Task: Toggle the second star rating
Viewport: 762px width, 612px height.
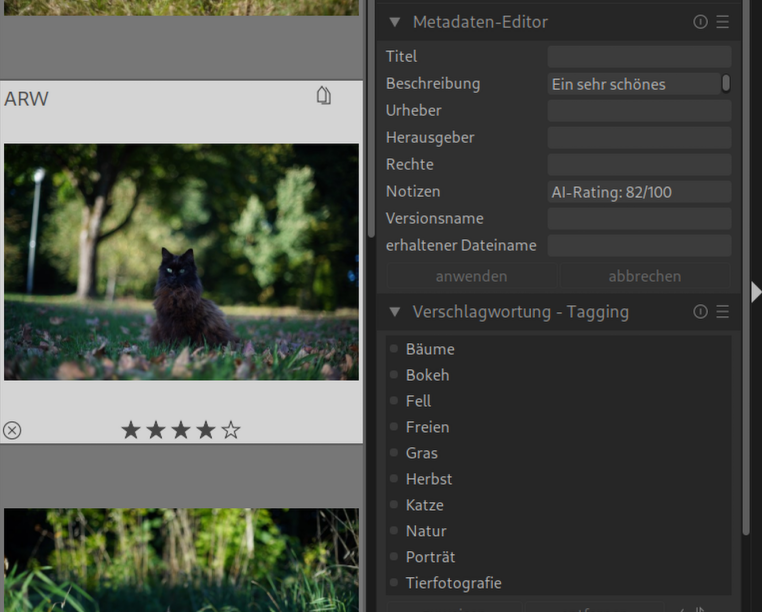Action: (x=156, y=430)
